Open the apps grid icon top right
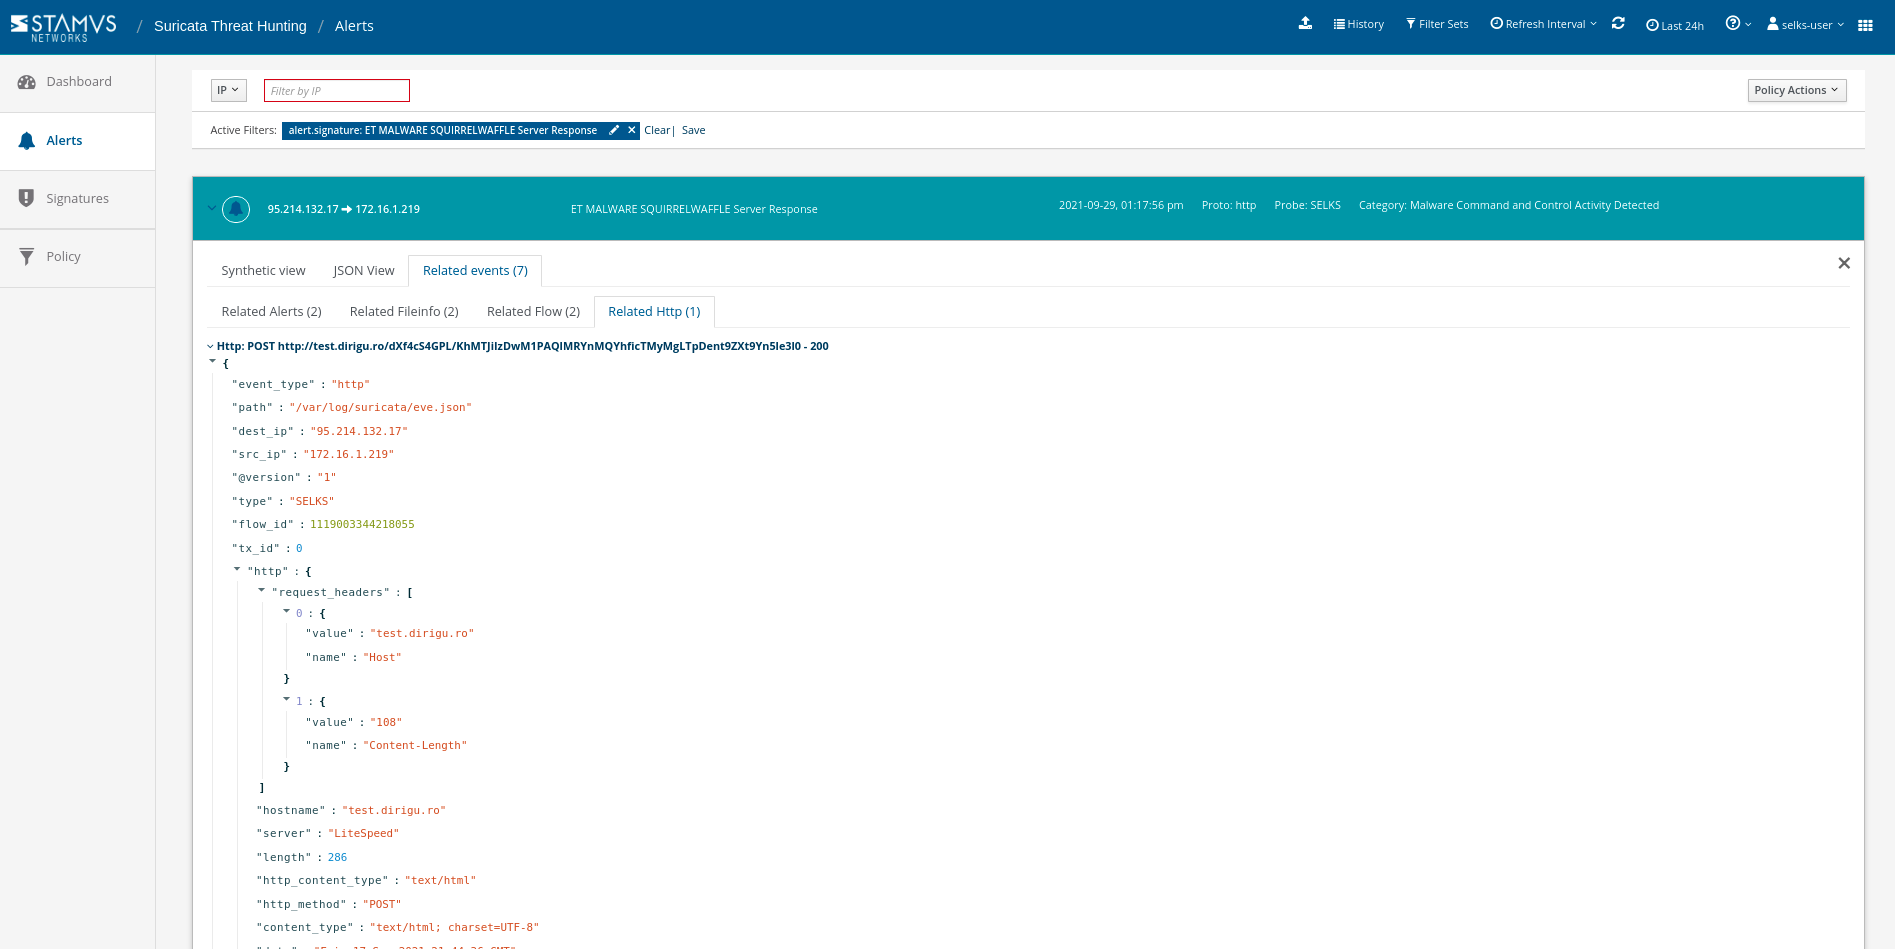 (1865, 24)
